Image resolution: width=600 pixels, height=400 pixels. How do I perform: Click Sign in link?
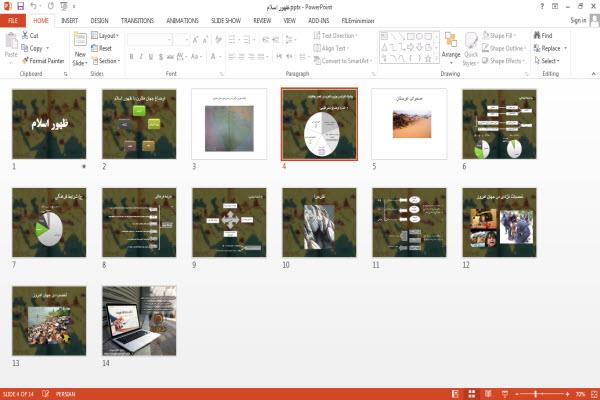click(578, 20)
